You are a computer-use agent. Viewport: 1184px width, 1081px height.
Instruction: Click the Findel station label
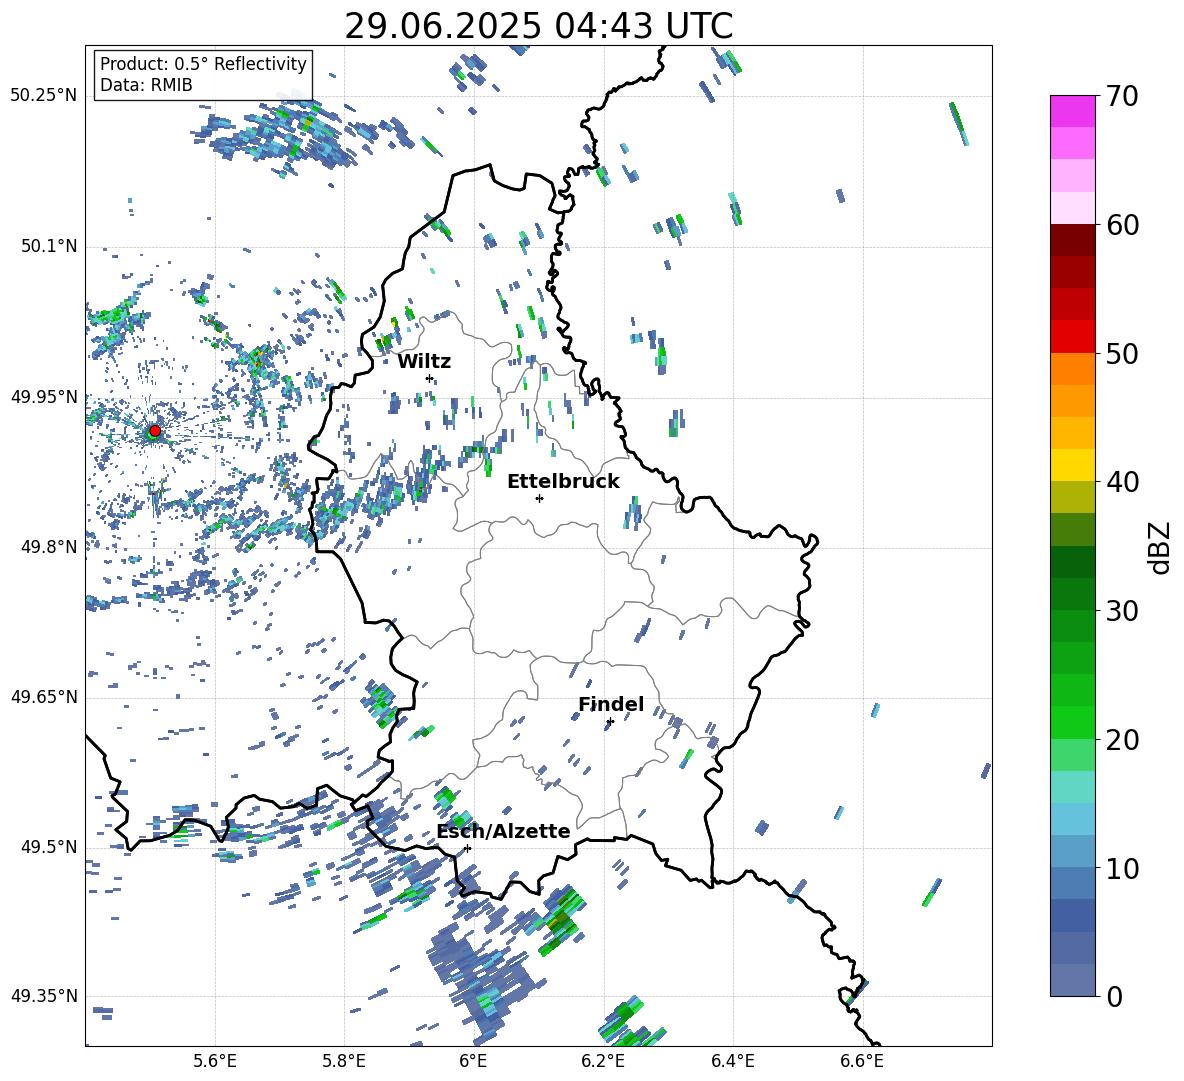(x=611, y=704)
